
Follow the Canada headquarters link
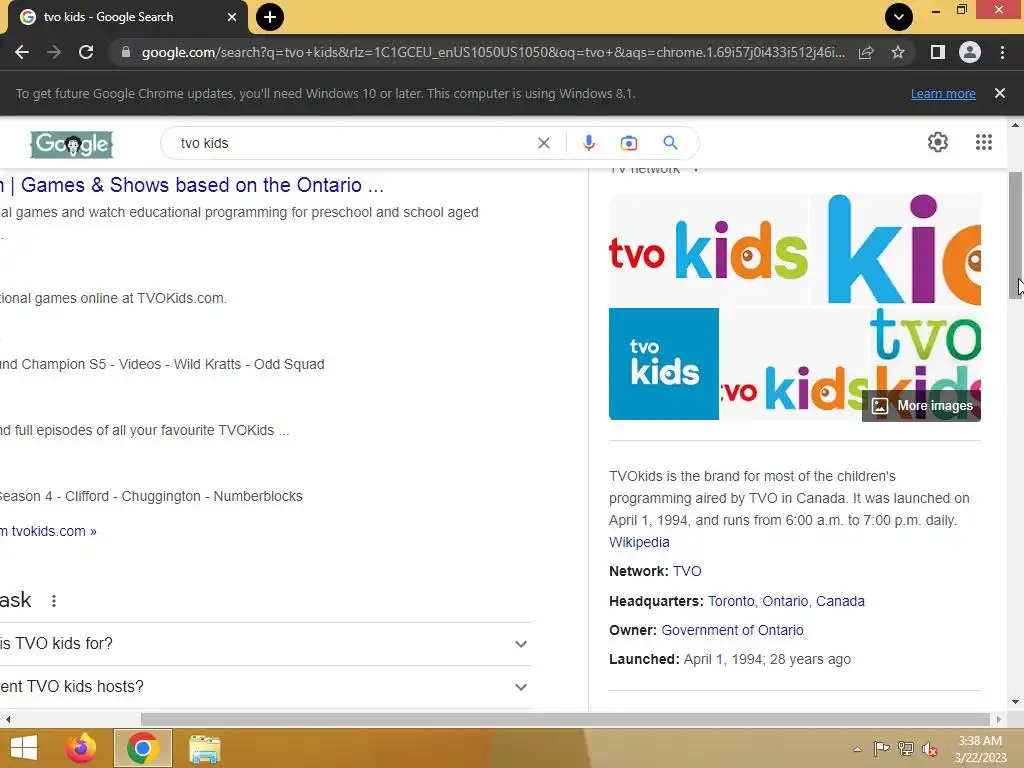[x=840, y=601]
